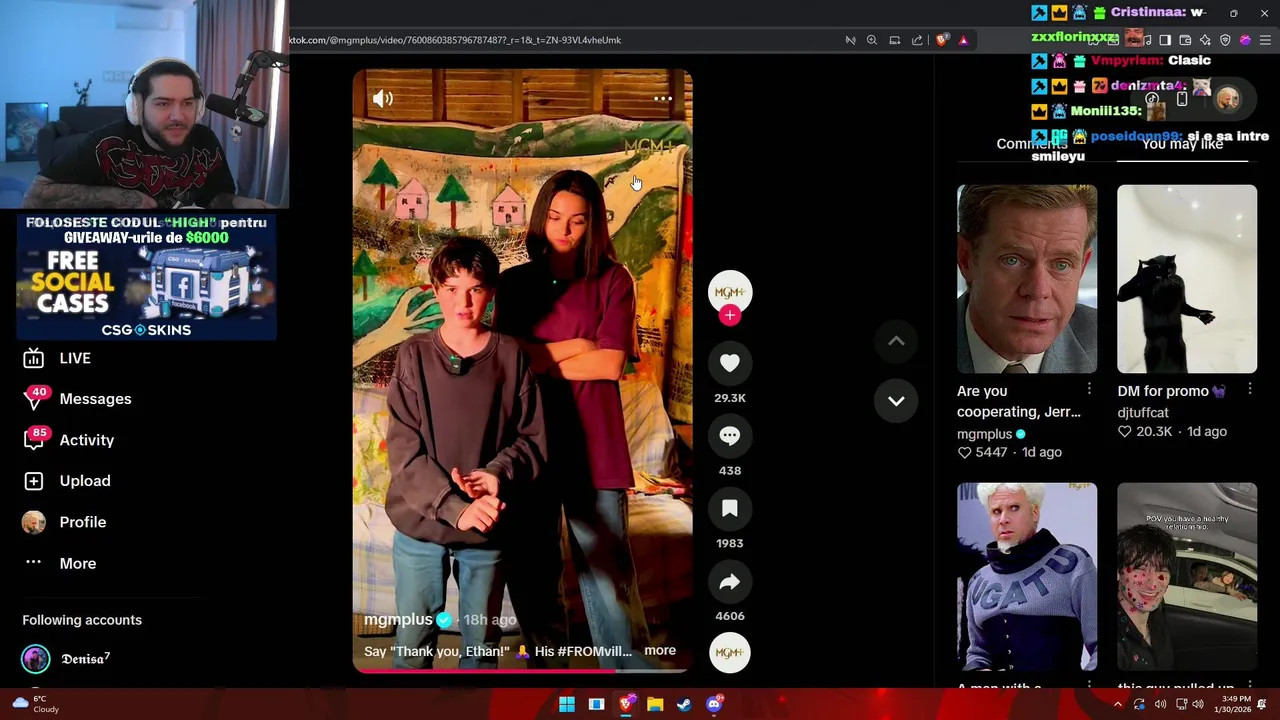Open the Brave Leo AI sparkle icon

point(1205,40)
